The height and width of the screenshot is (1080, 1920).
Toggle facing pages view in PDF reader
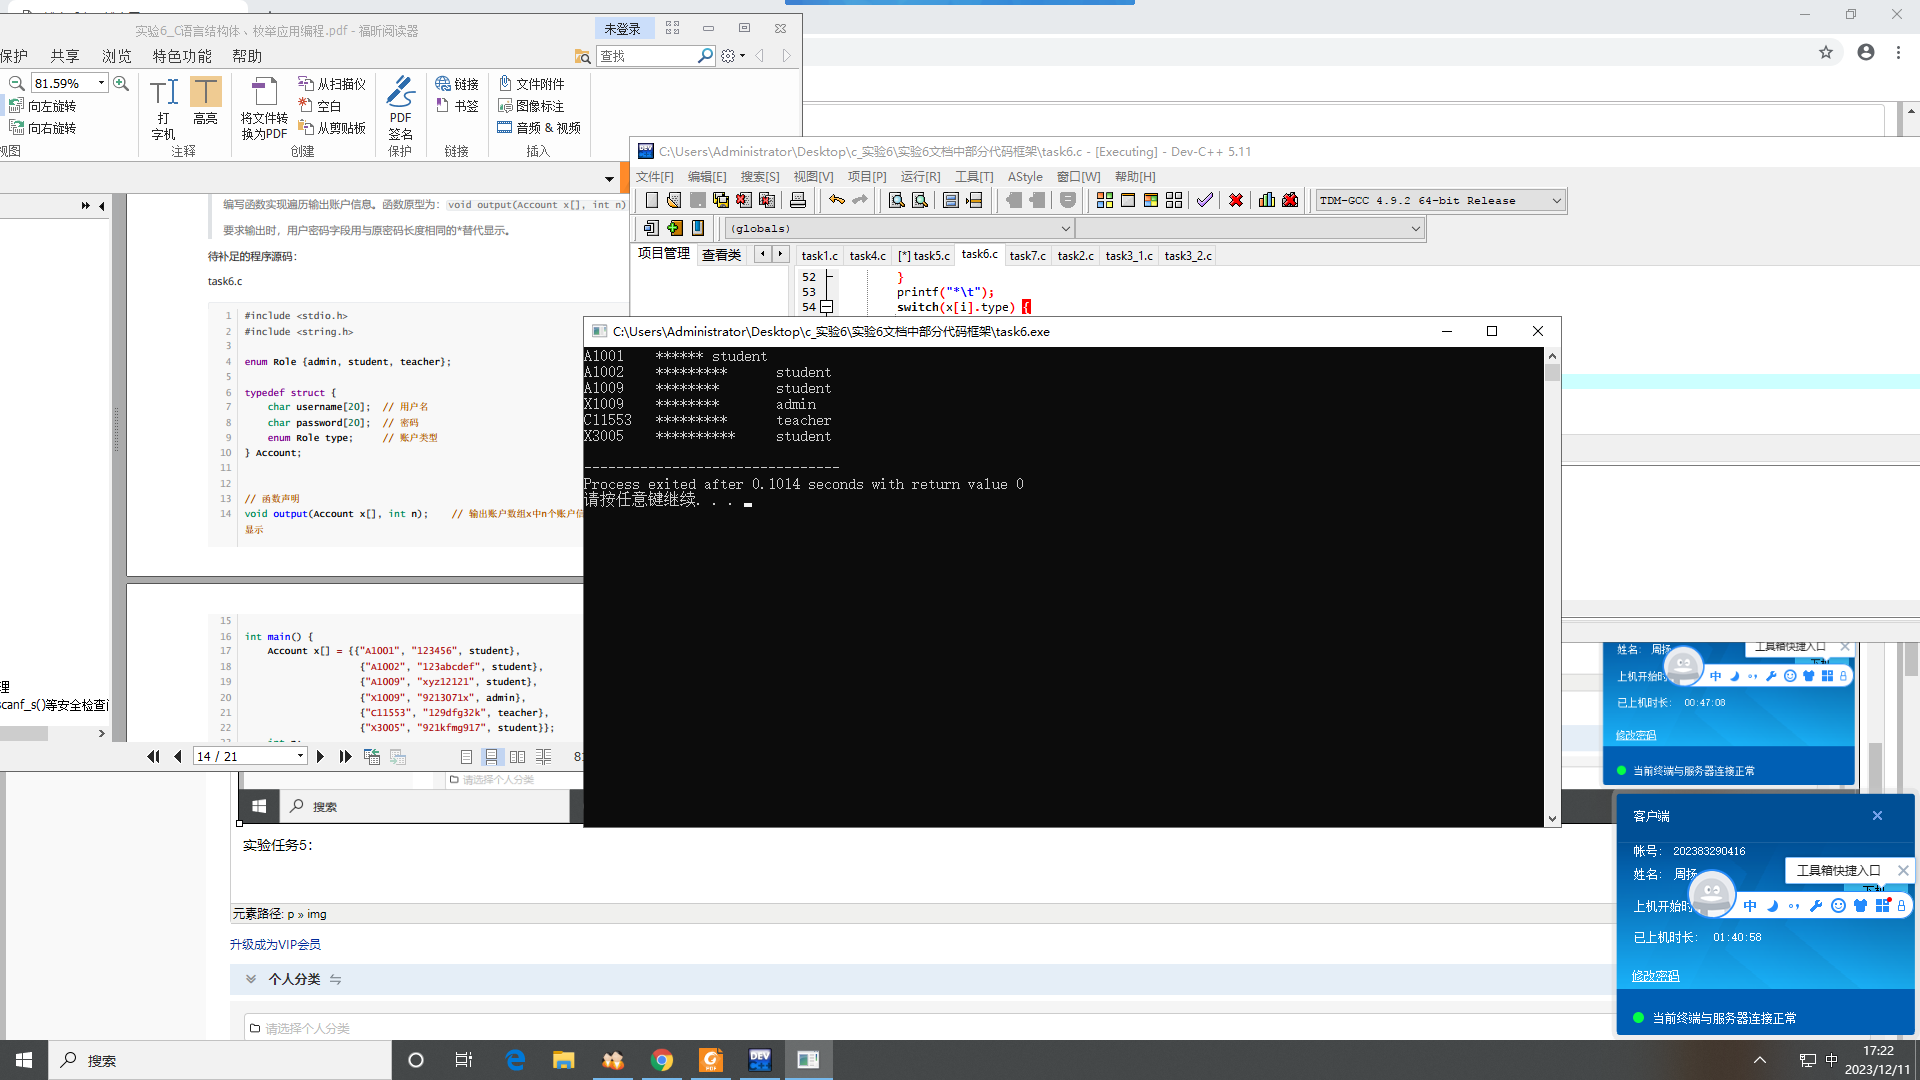pos(517,757)
